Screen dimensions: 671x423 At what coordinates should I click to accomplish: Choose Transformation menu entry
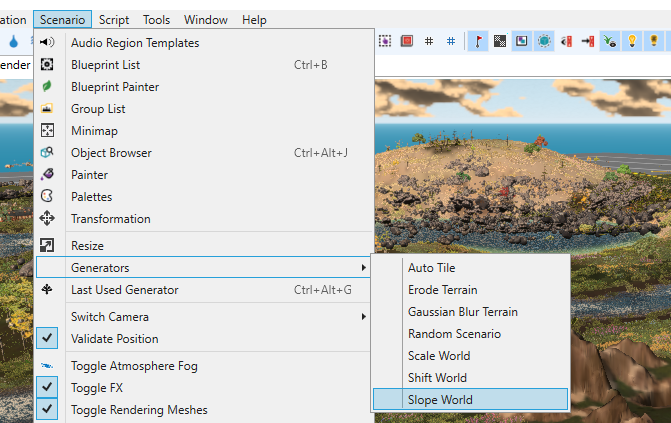coord(203,219)
